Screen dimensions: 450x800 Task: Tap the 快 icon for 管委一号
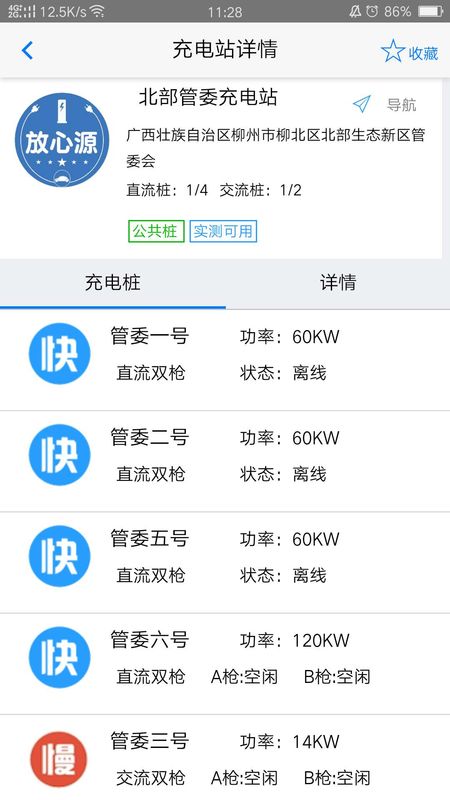click(59, 354)
